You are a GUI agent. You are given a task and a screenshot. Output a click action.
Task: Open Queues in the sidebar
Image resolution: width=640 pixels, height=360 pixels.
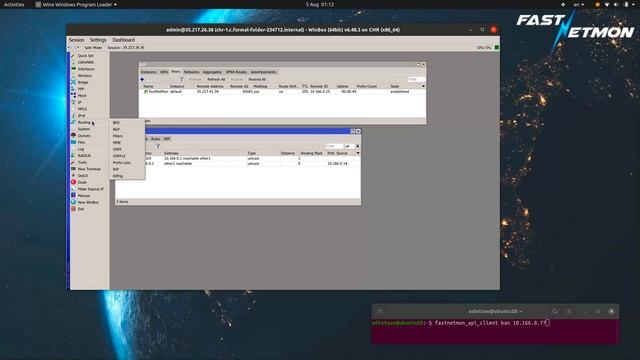point(84,136)
